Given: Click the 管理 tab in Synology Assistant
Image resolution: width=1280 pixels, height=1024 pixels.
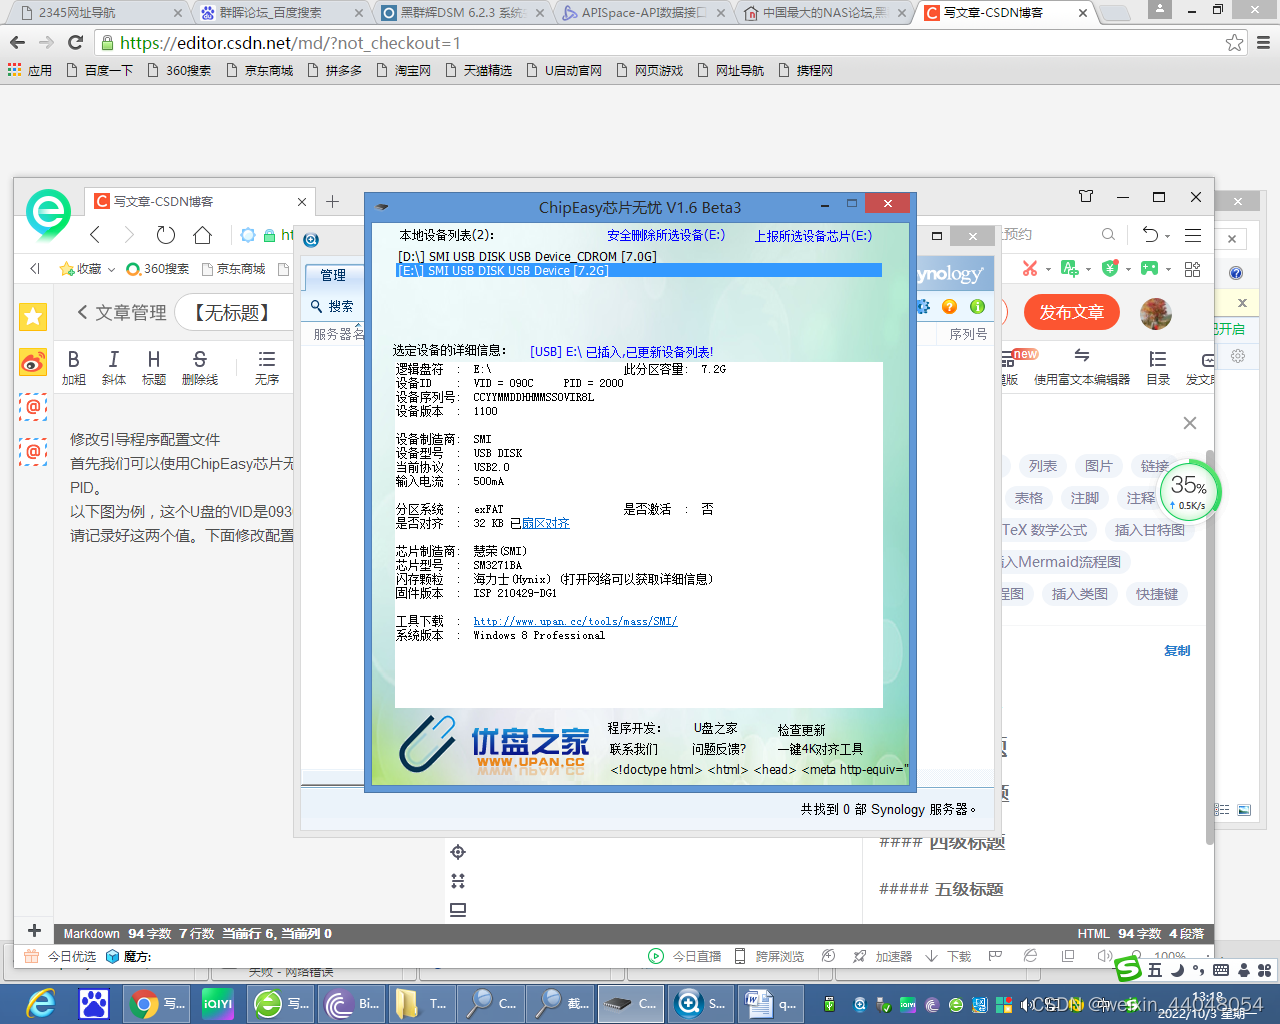Looking at the screenshot, I should (x=333, y=275).
